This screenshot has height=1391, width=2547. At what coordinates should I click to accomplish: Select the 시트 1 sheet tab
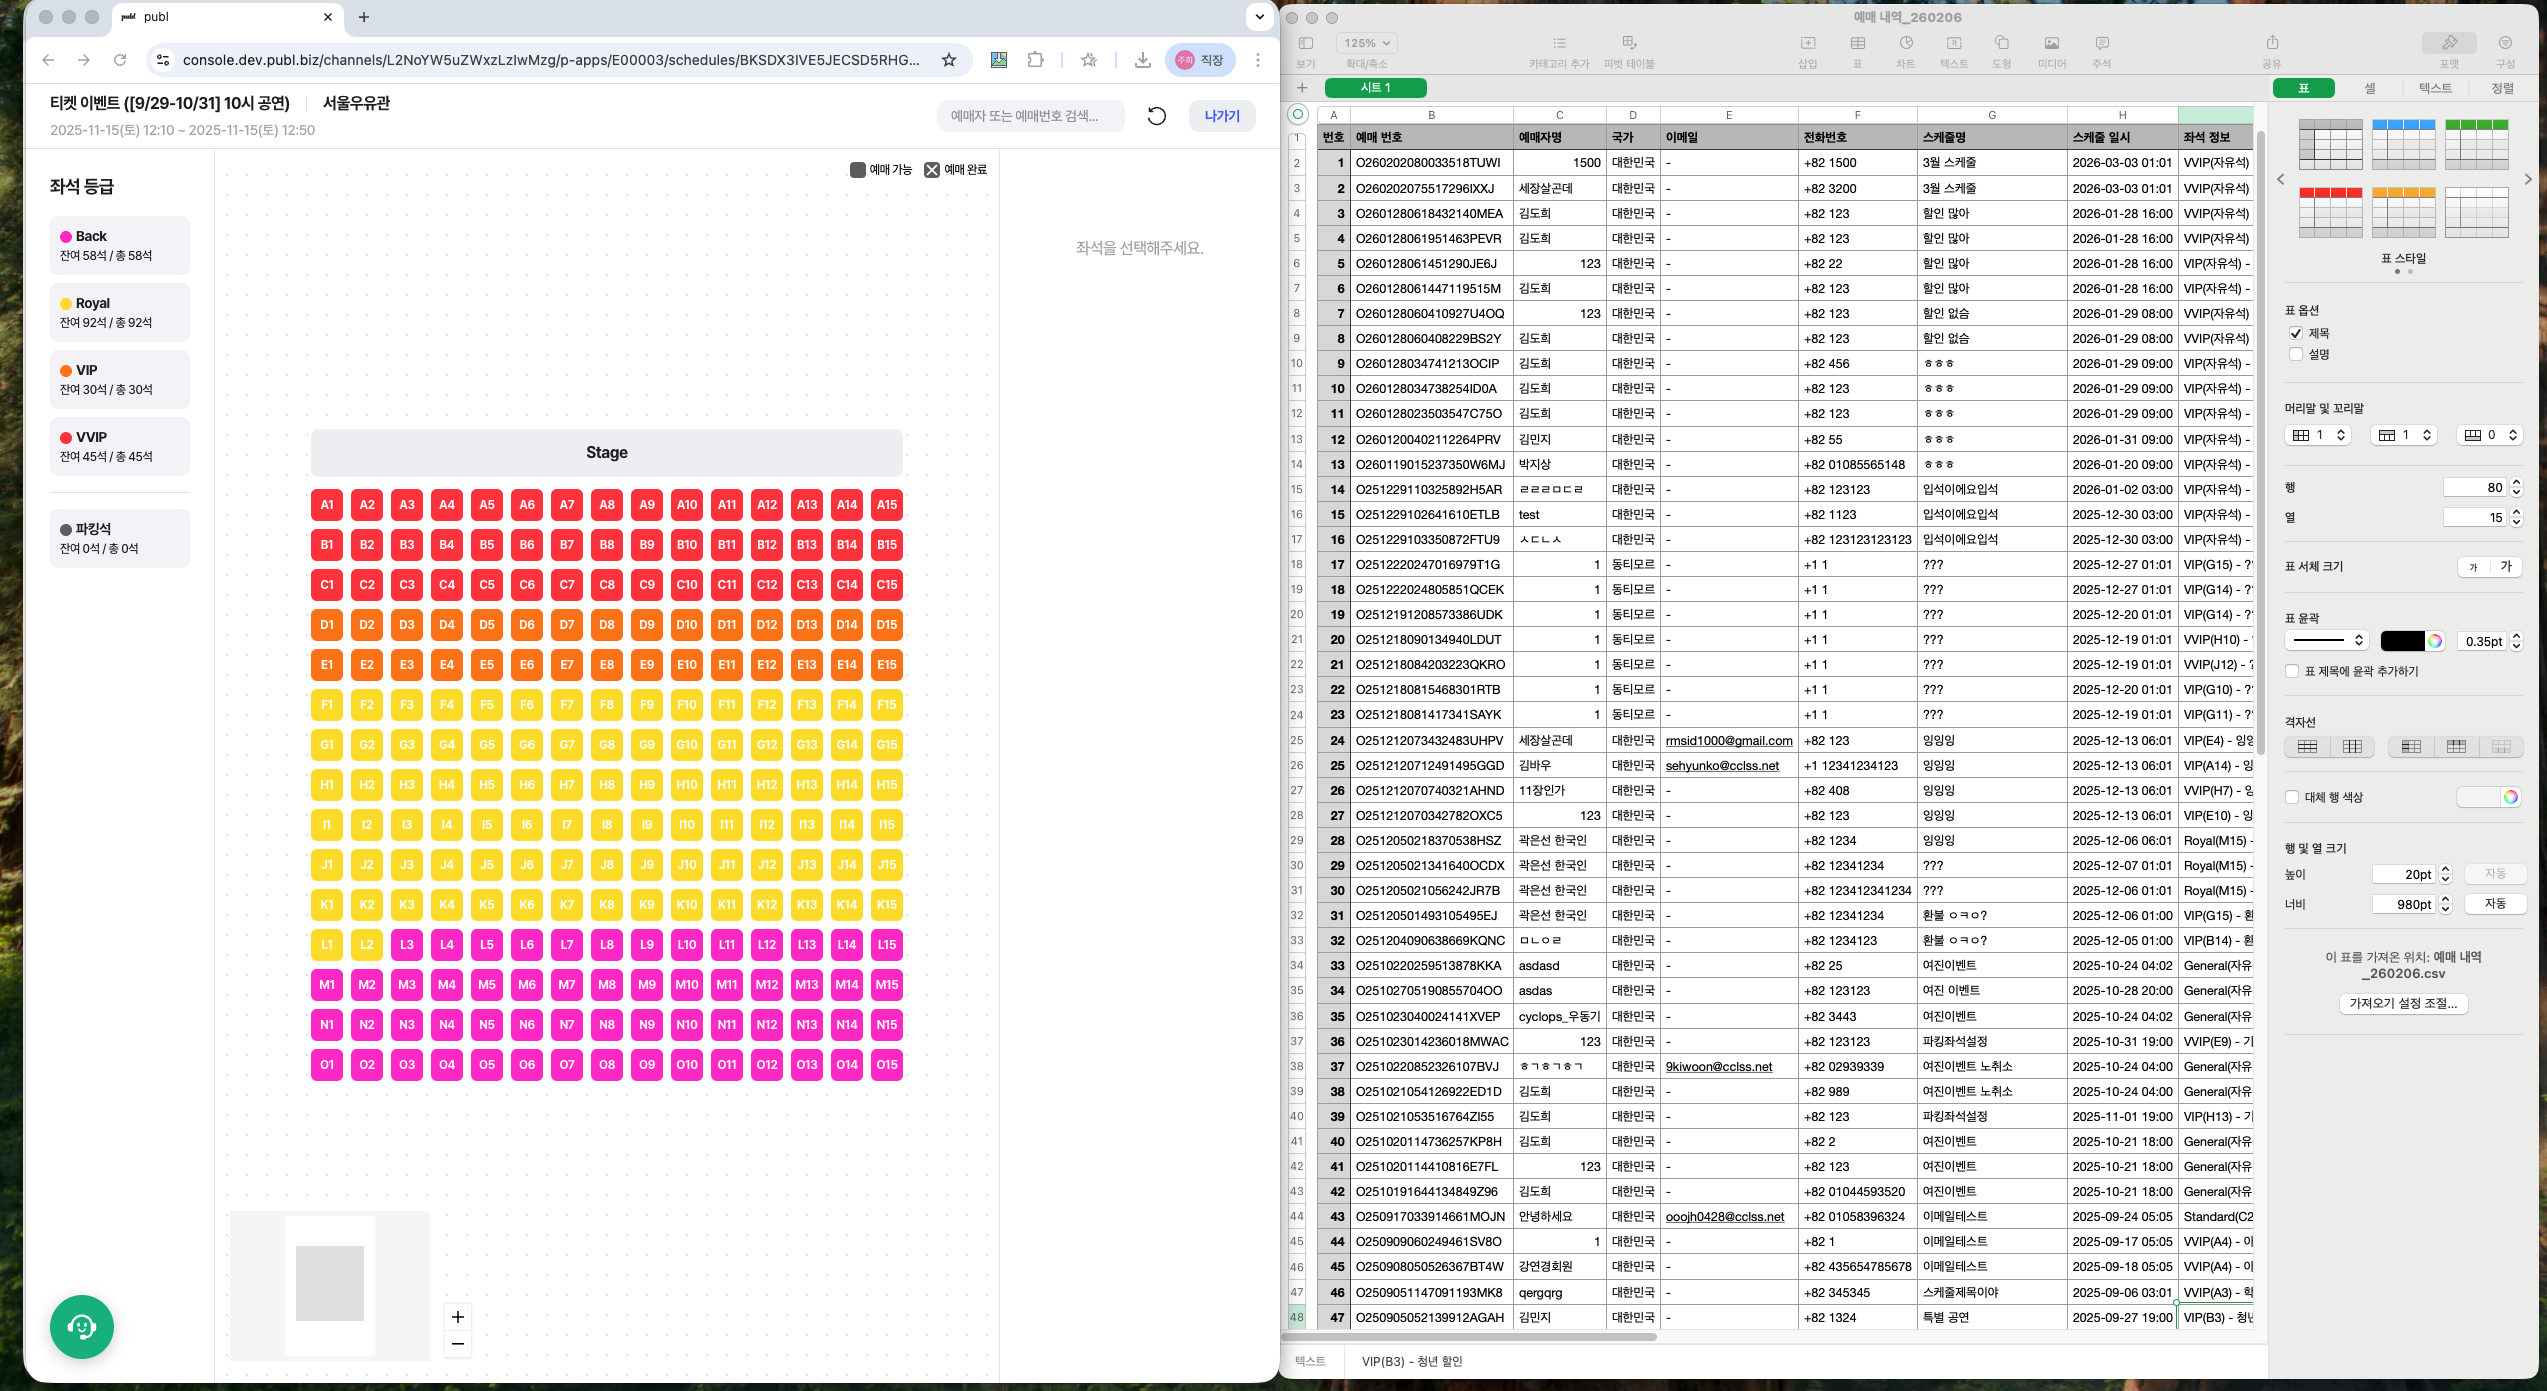(x=1376, y=88)
